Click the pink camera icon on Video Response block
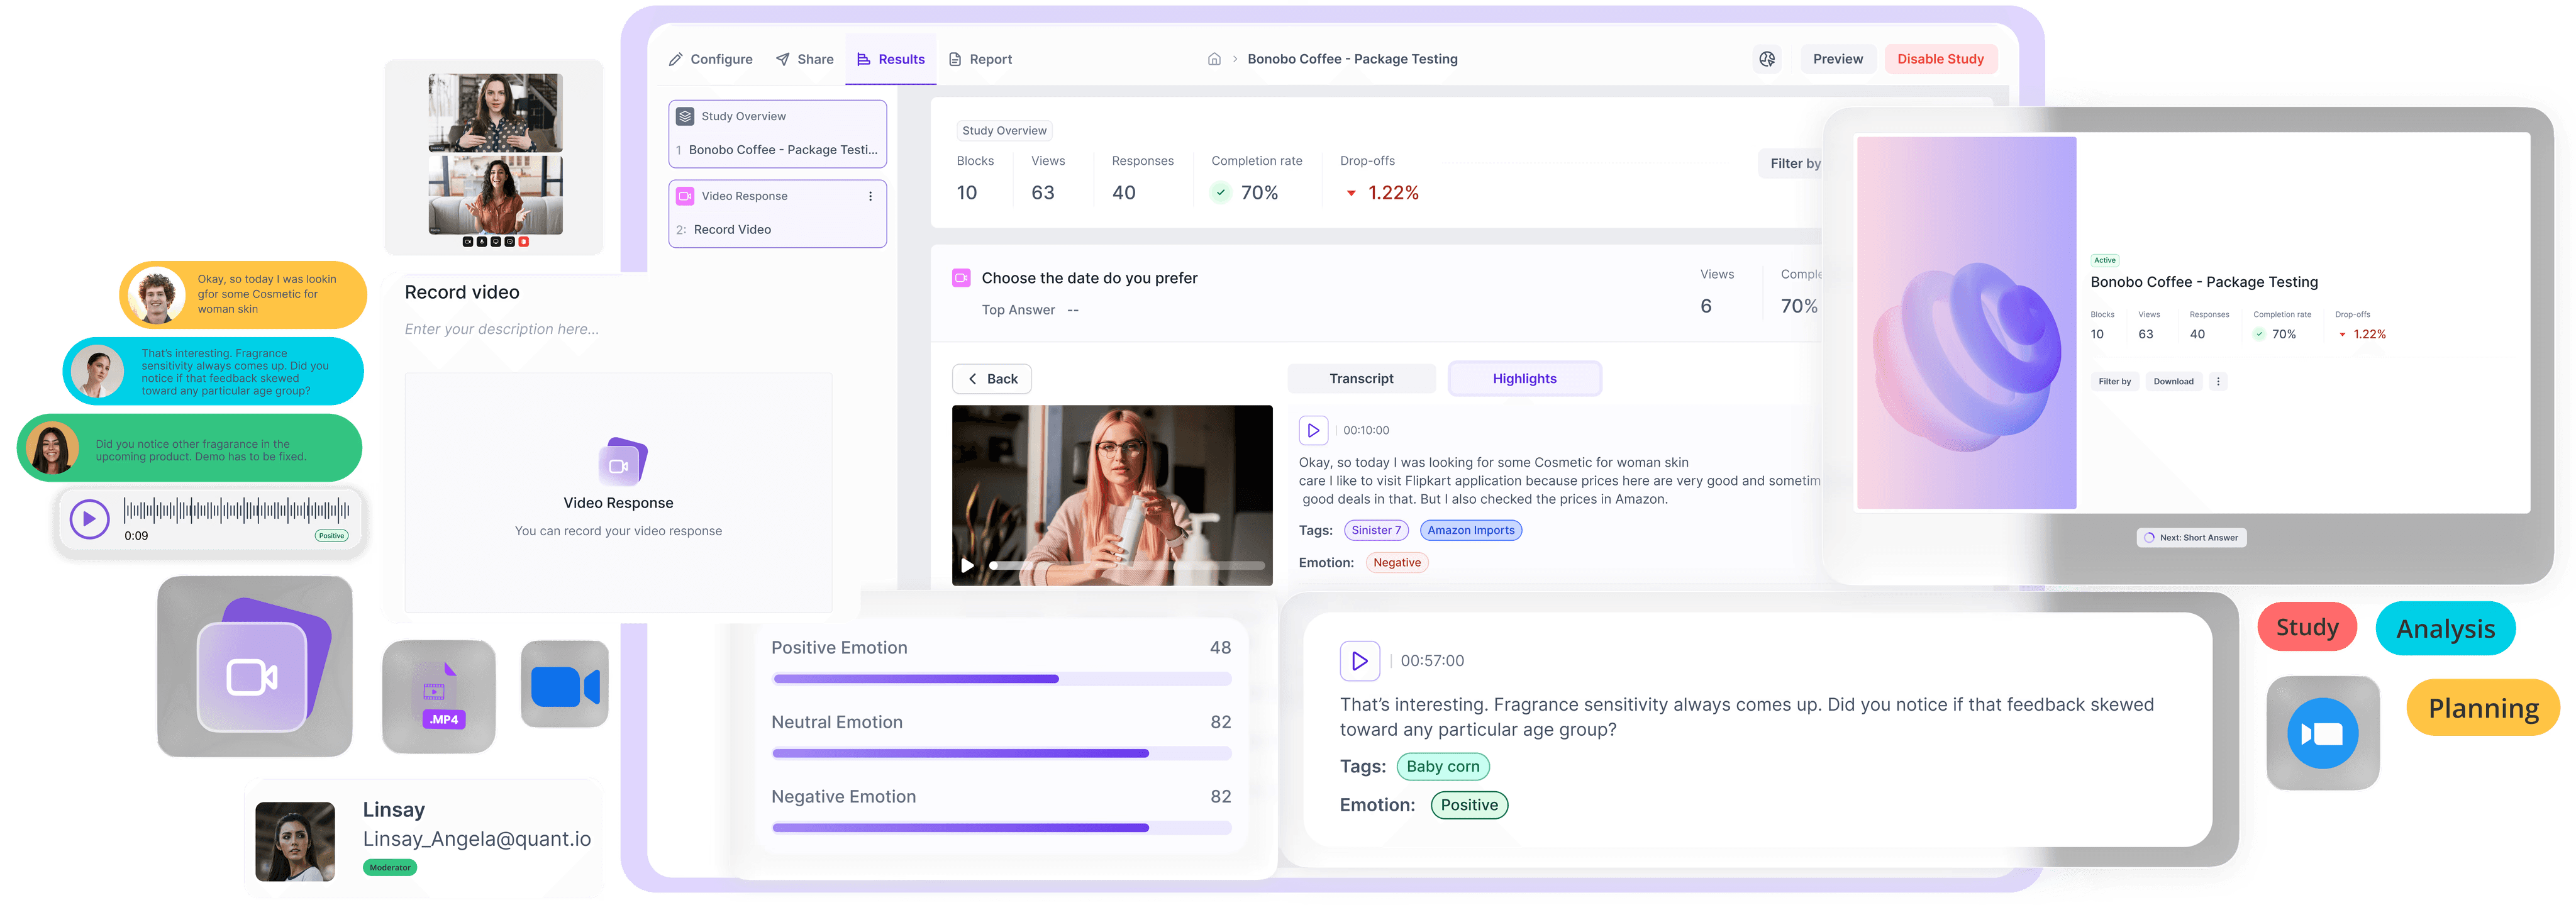The height and width of the screenshot is (905, 2576). coord(686,195)
